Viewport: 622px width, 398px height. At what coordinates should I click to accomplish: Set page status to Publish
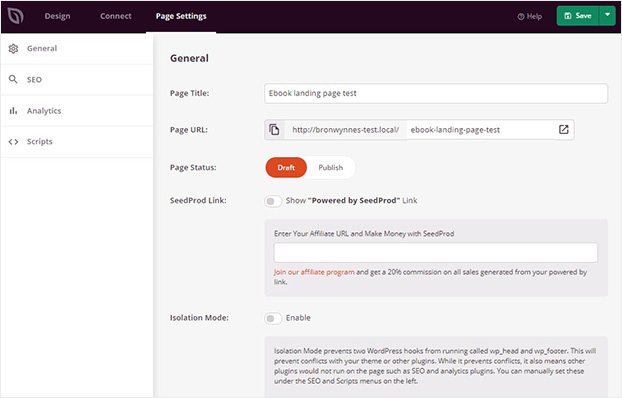[330, 167]
